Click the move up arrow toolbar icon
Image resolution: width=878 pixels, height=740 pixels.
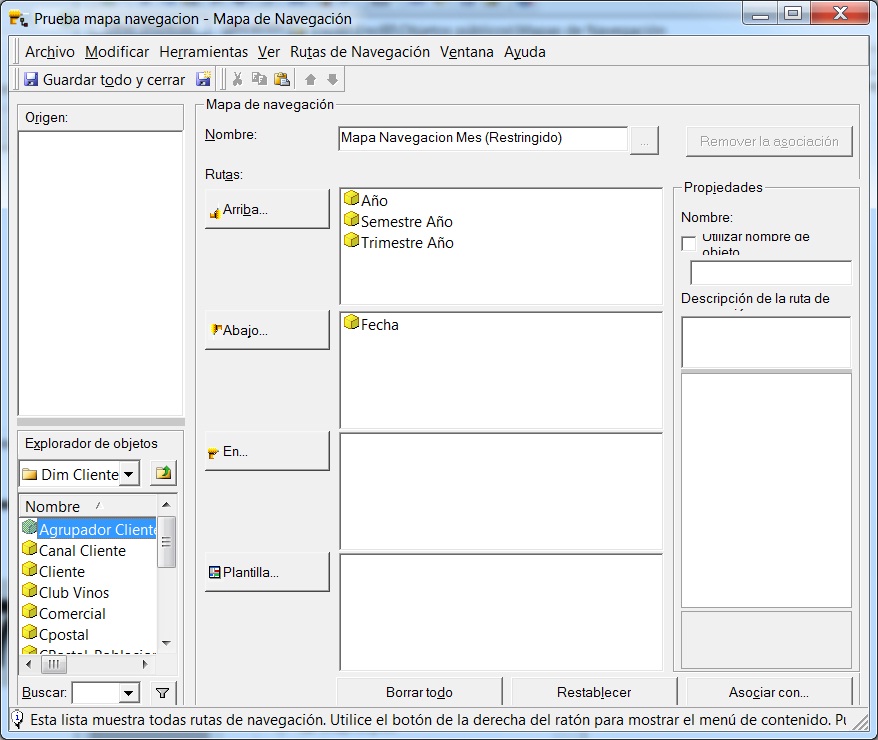(311, 79)
